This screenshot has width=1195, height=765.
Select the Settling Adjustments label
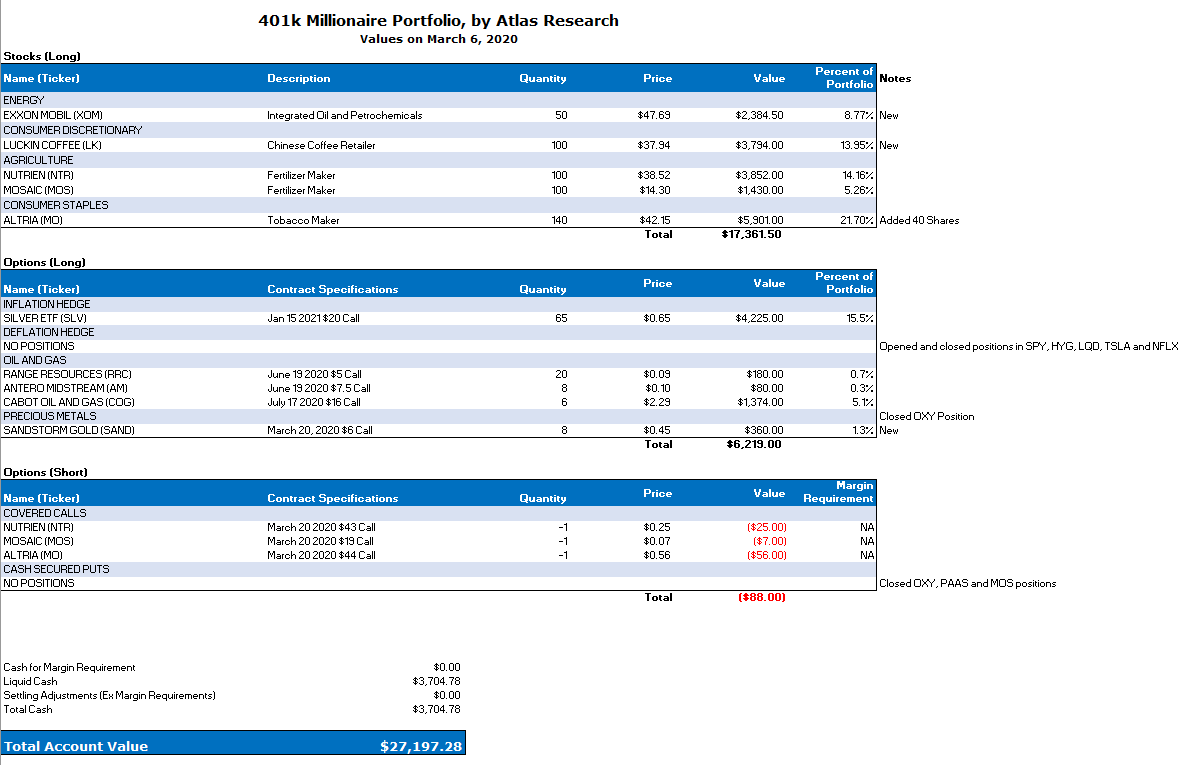click(x=110, y=696)
